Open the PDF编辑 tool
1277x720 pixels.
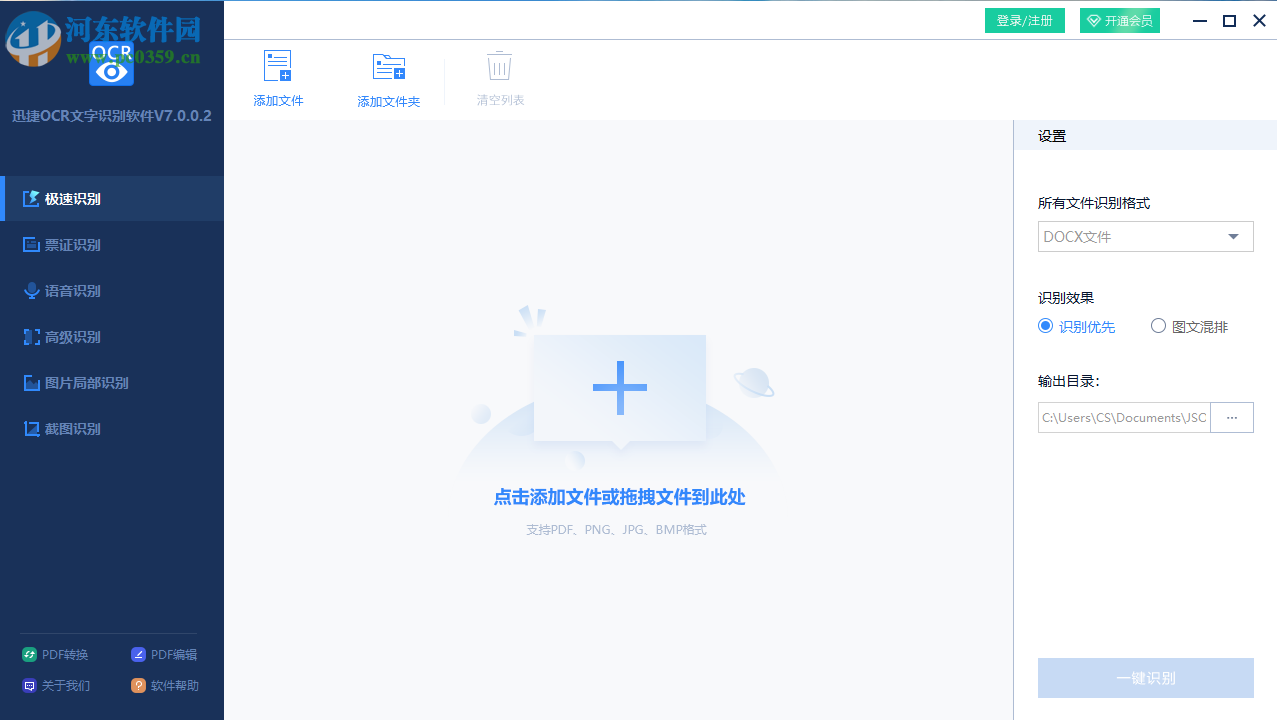tap(169, 654)
